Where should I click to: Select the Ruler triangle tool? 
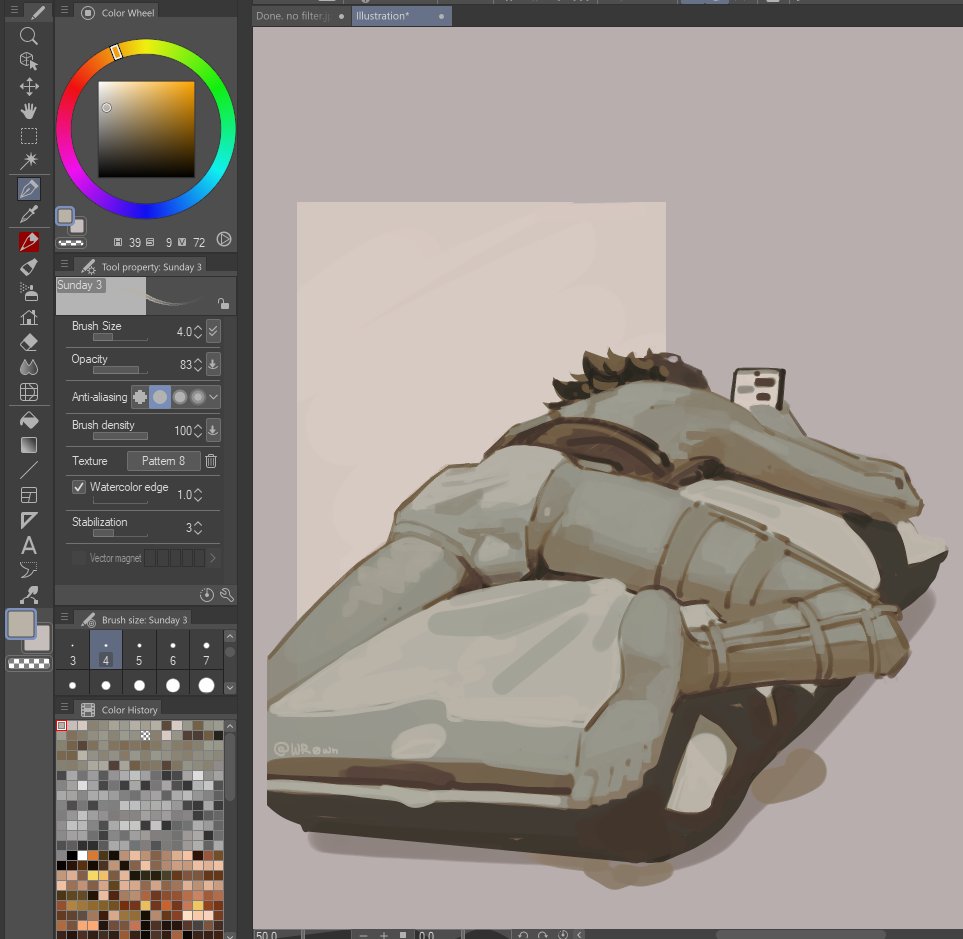29,520
